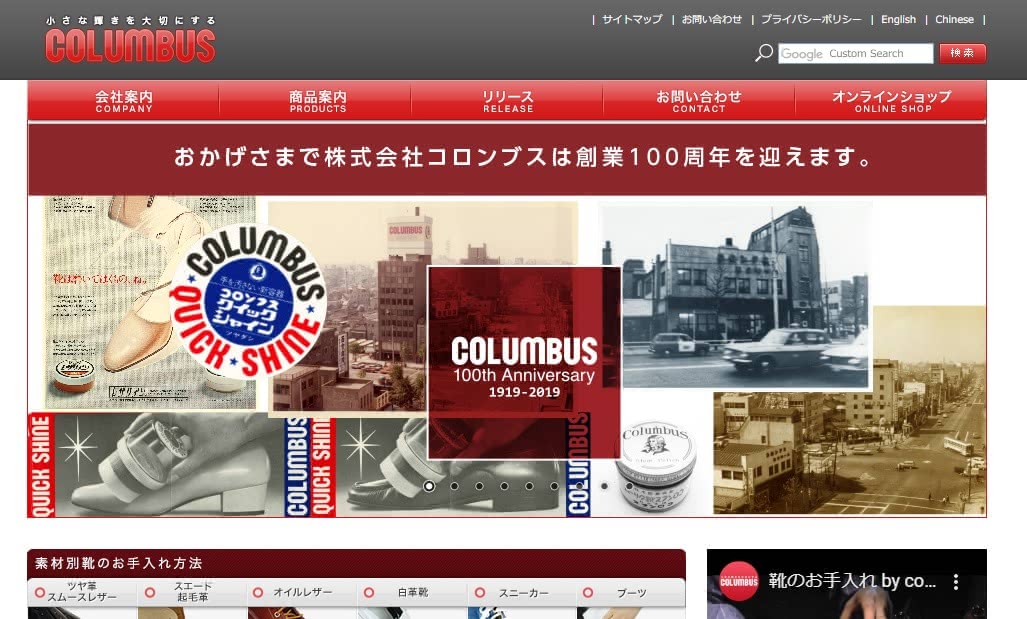Viewport: 1027px width, 619px height.
Task: Select the third carousel slide dot
Action: point(479,486)
